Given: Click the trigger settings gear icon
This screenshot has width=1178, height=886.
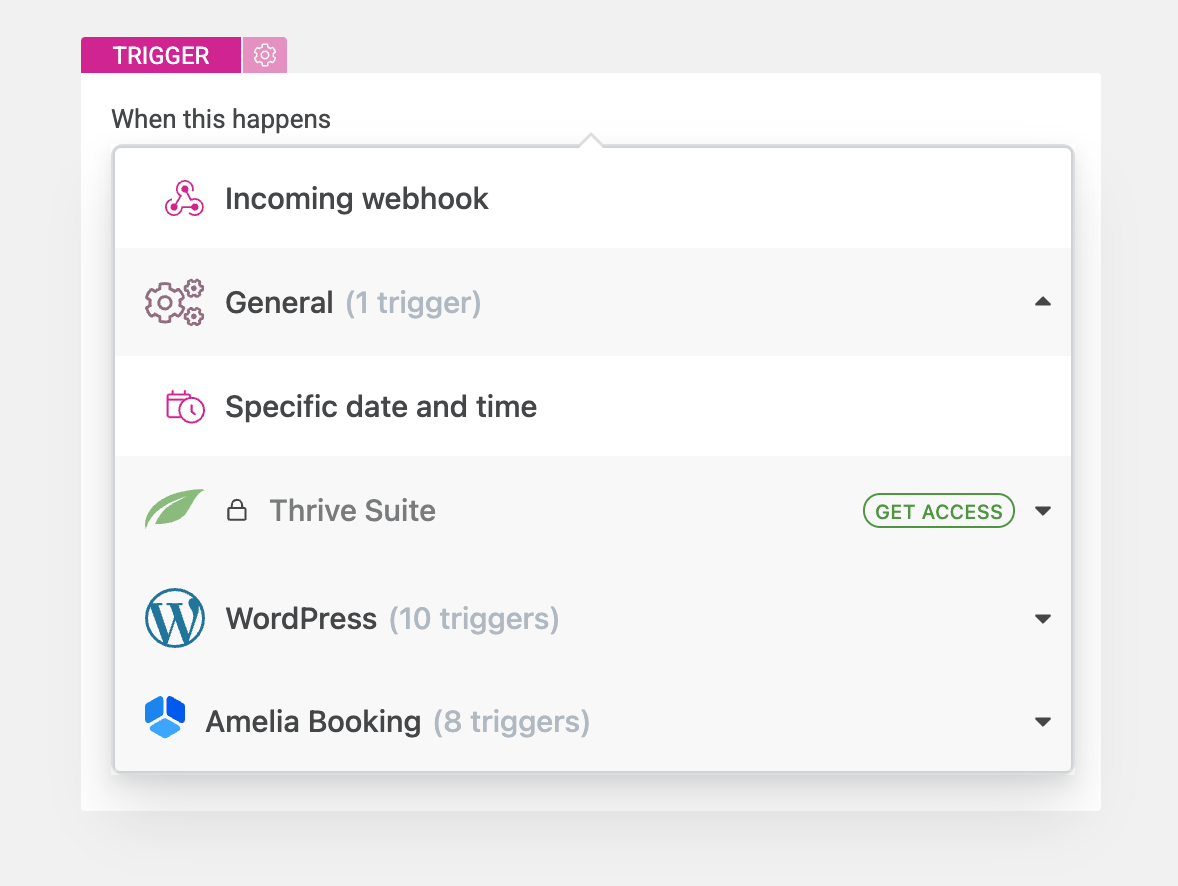Looking at the screenshot, I should 265,55.
